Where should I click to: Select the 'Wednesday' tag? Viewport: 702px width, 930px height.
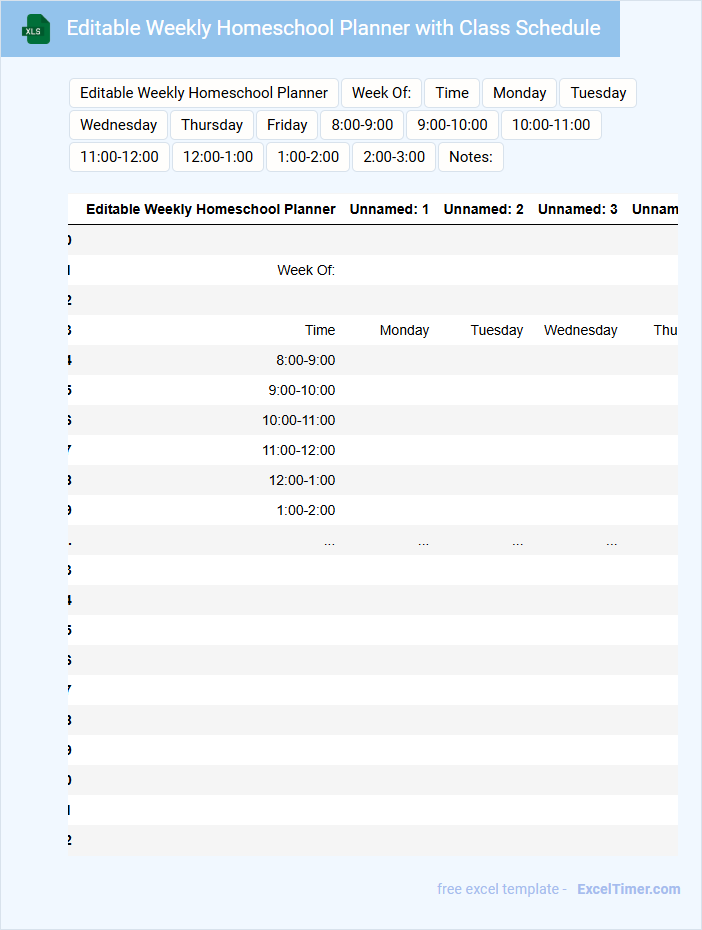(119, 125)
